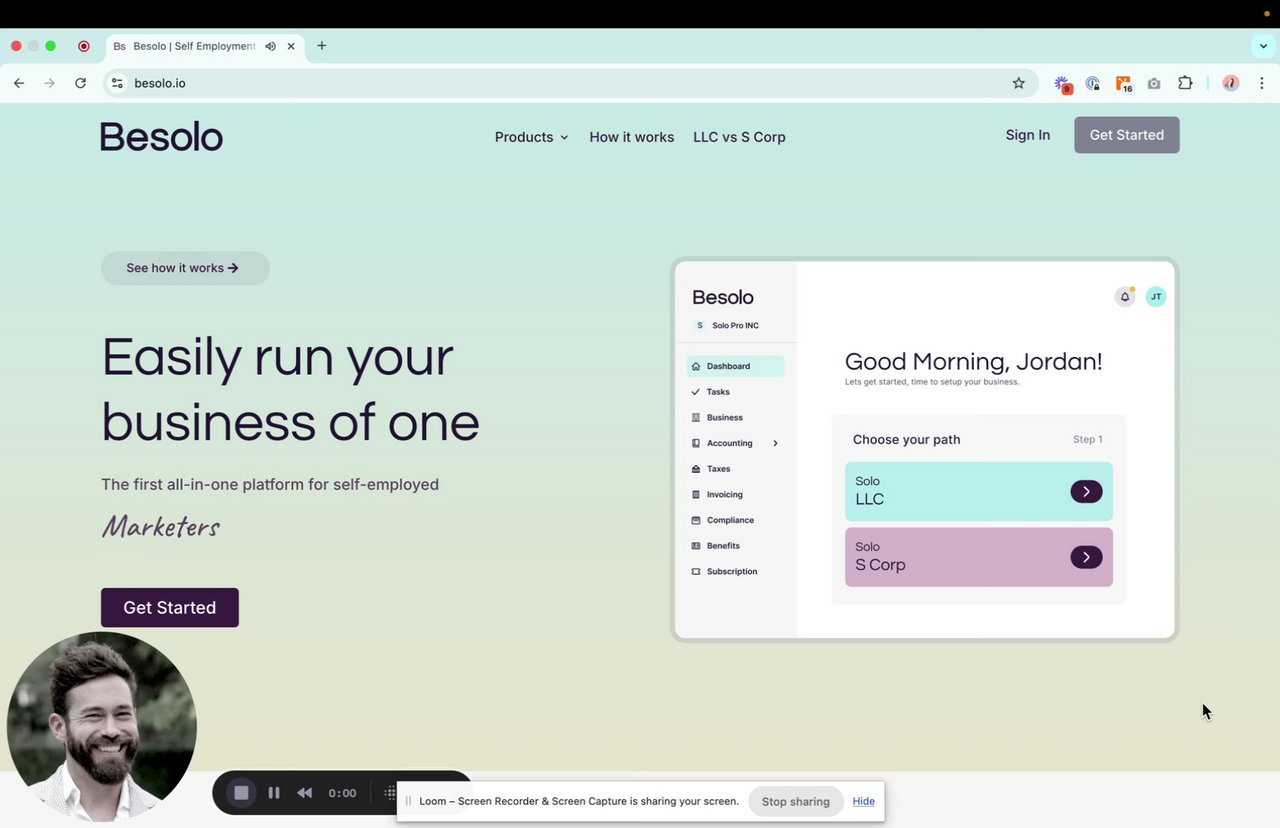The image size is (1280, 828).
Task: Open the site information icon in address bar
Action: point(117,83)
